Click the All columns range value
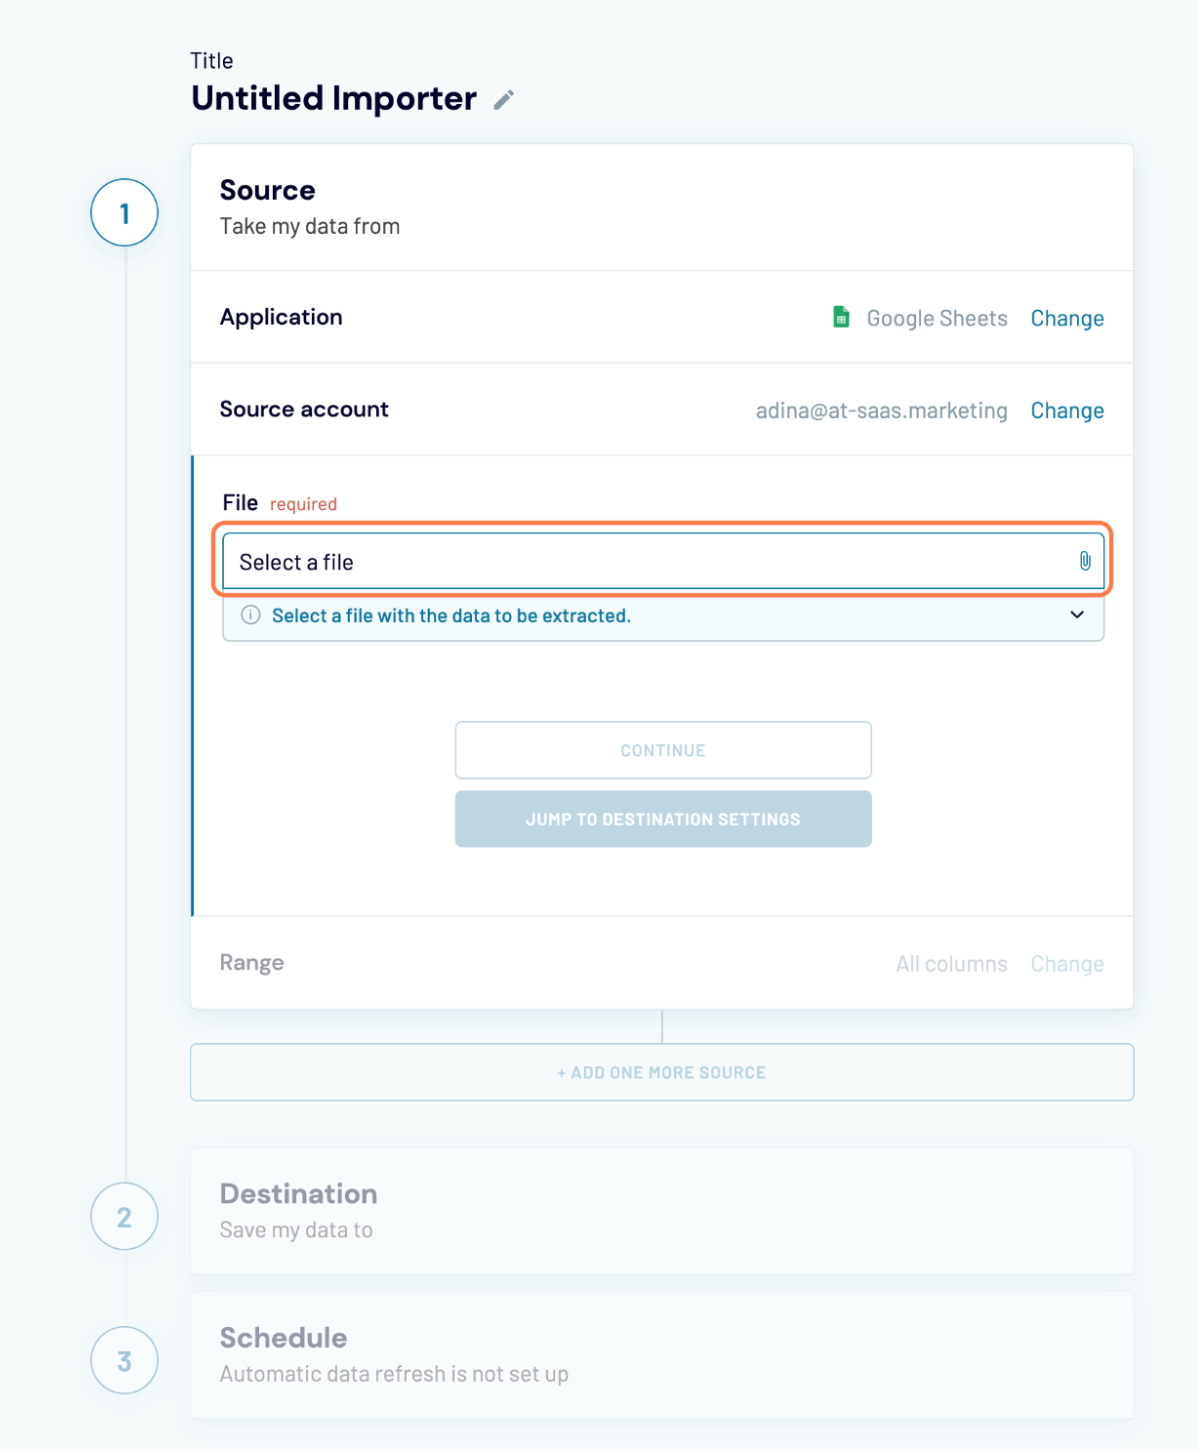 [x=951, y=963]
